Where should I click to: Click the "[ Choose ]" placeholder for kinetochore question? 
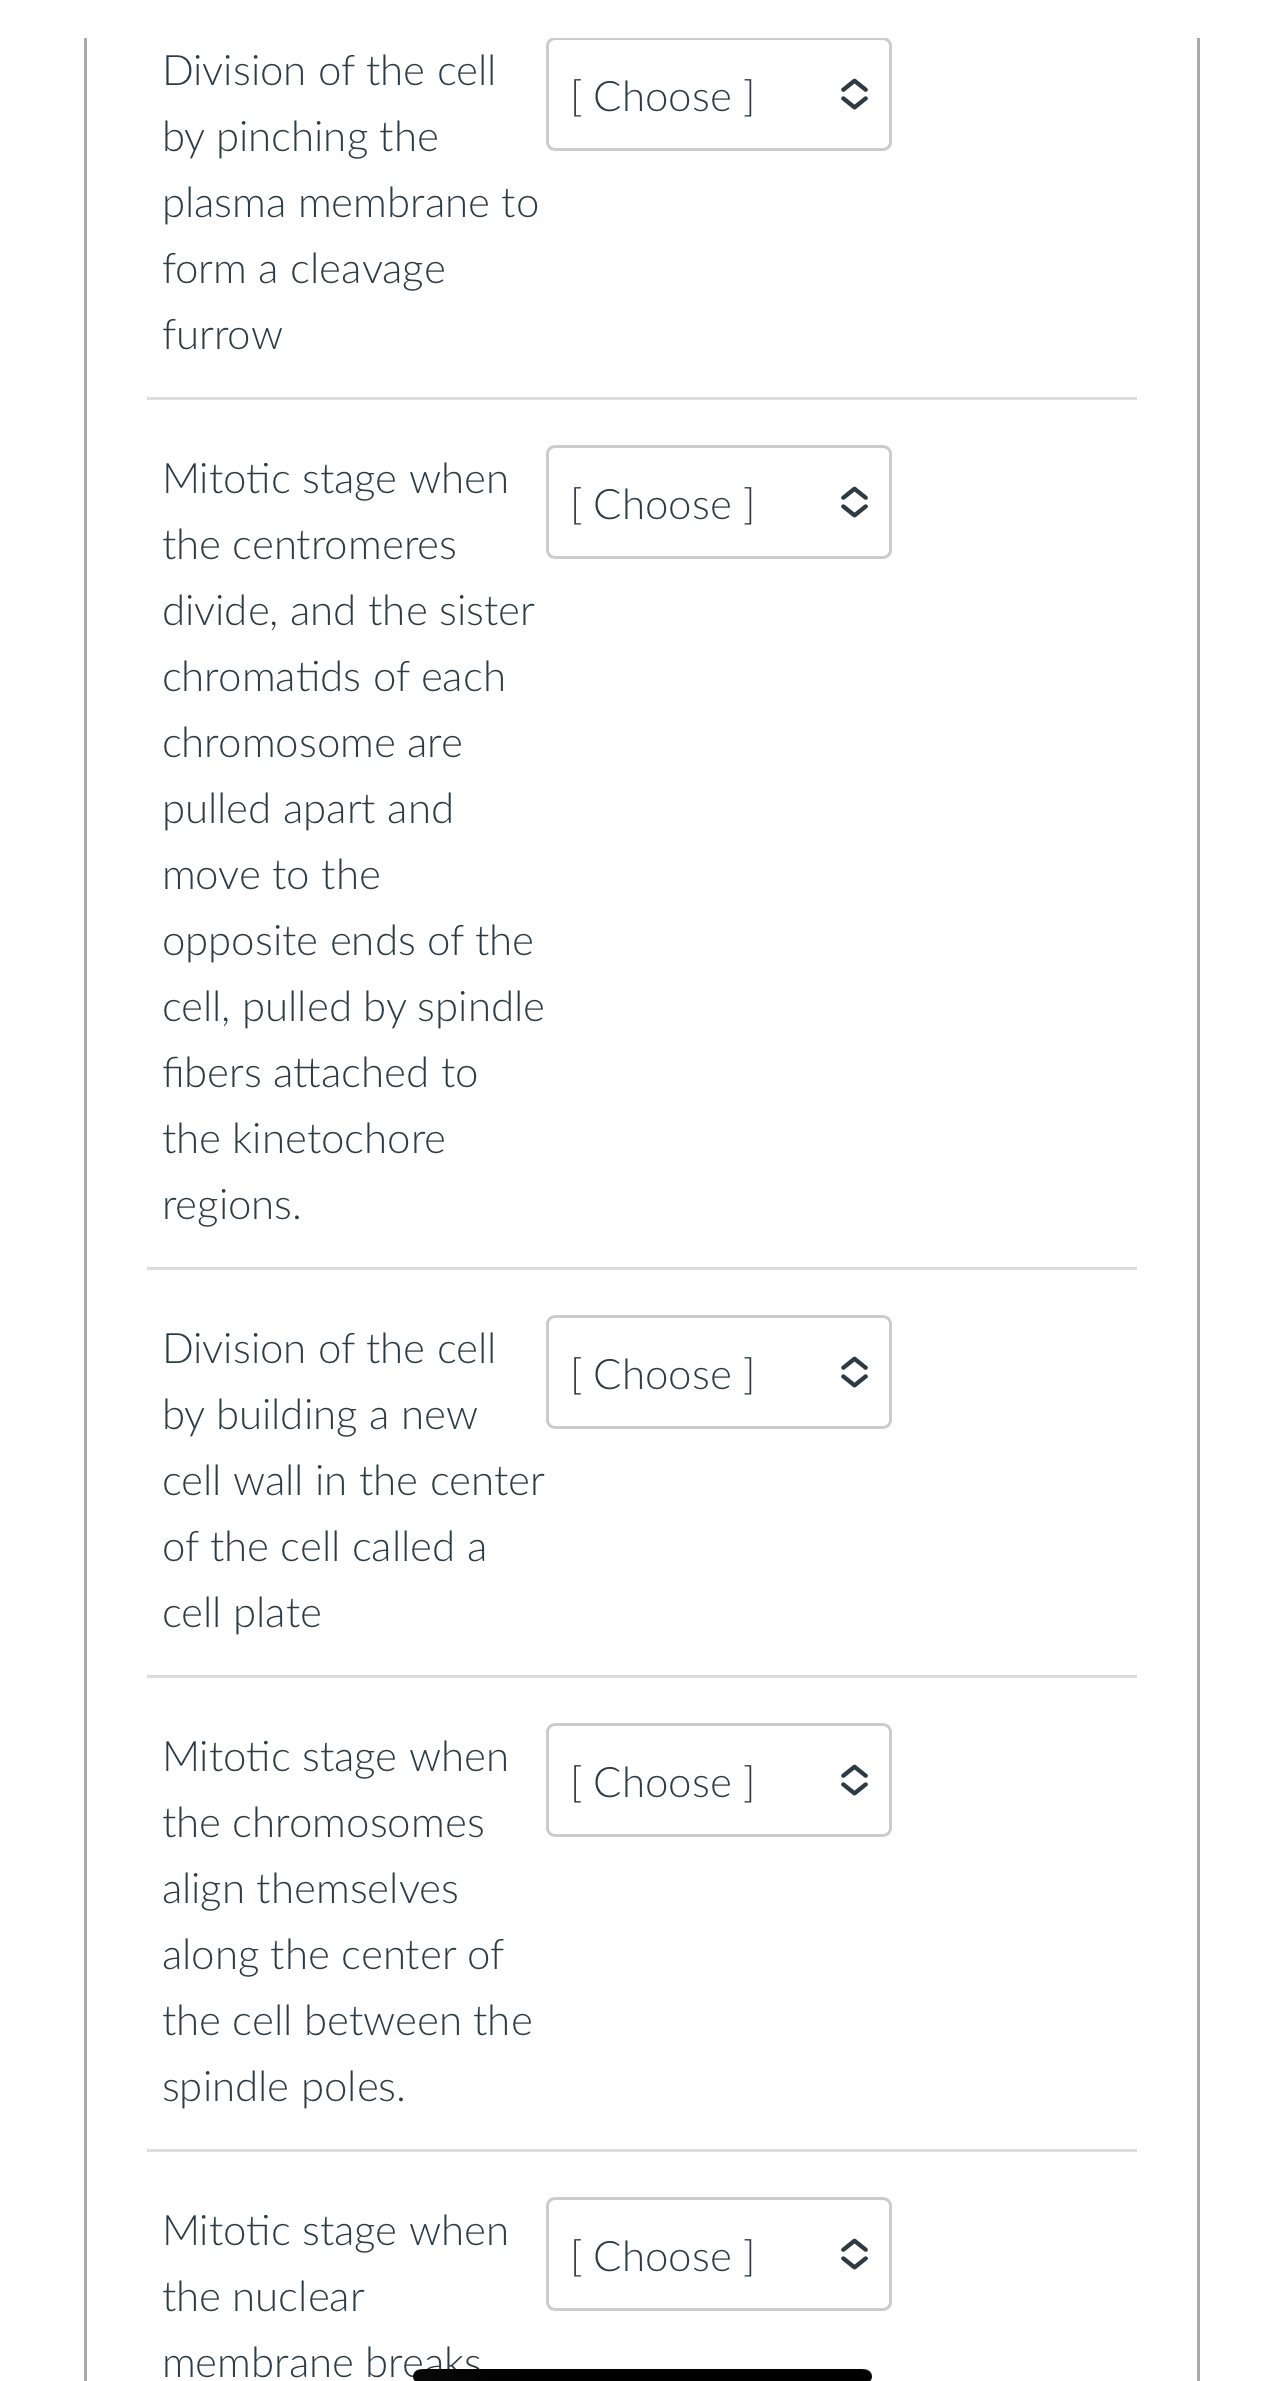(662, 504)
